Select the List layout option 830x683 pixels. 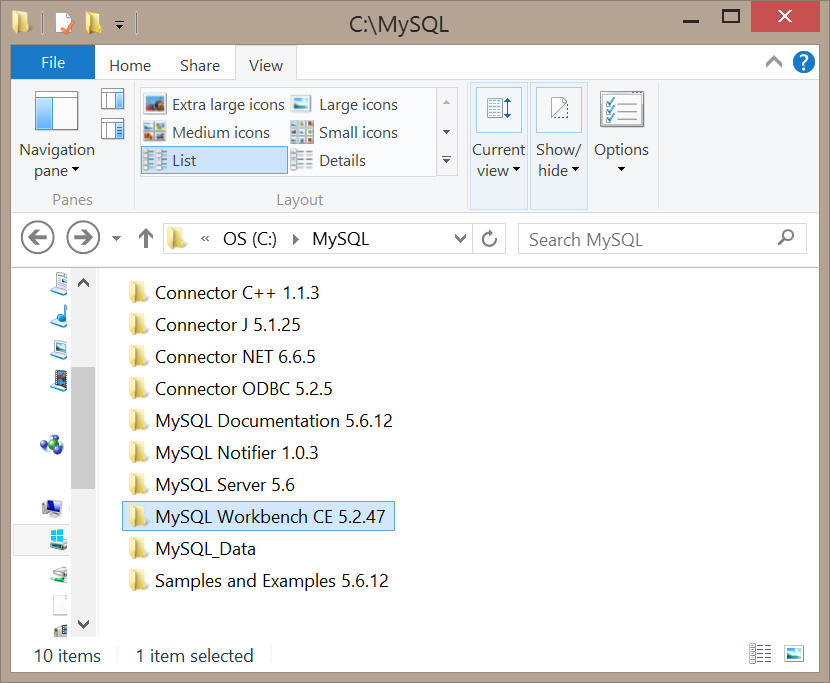pos(214,160)
